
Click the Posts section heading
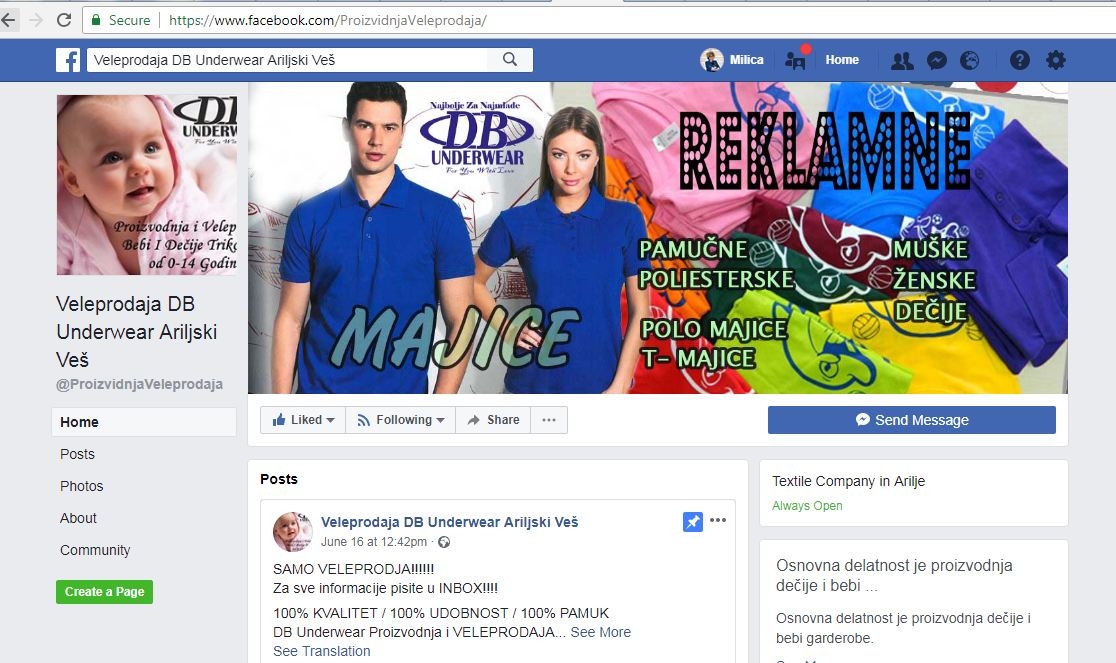[279, 479]
